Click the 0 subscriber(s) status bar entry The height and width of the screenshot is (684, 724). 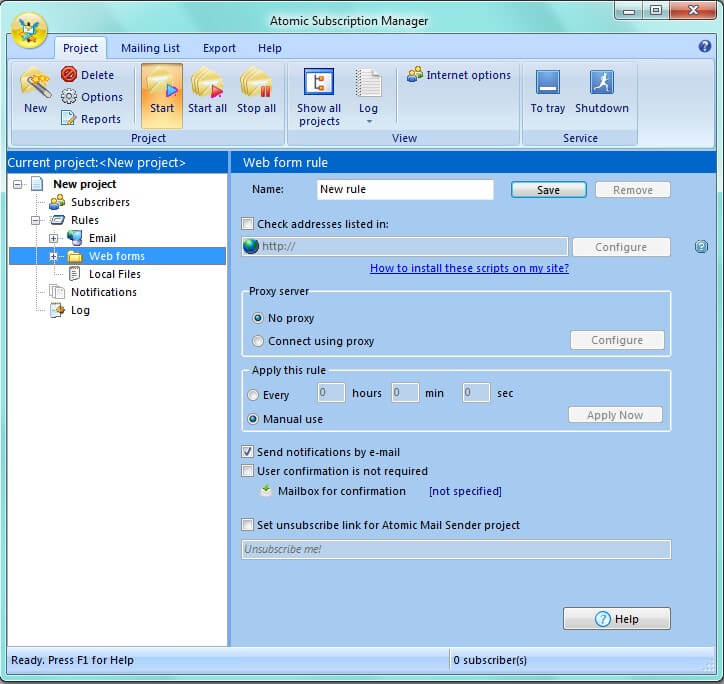[490, 660]
